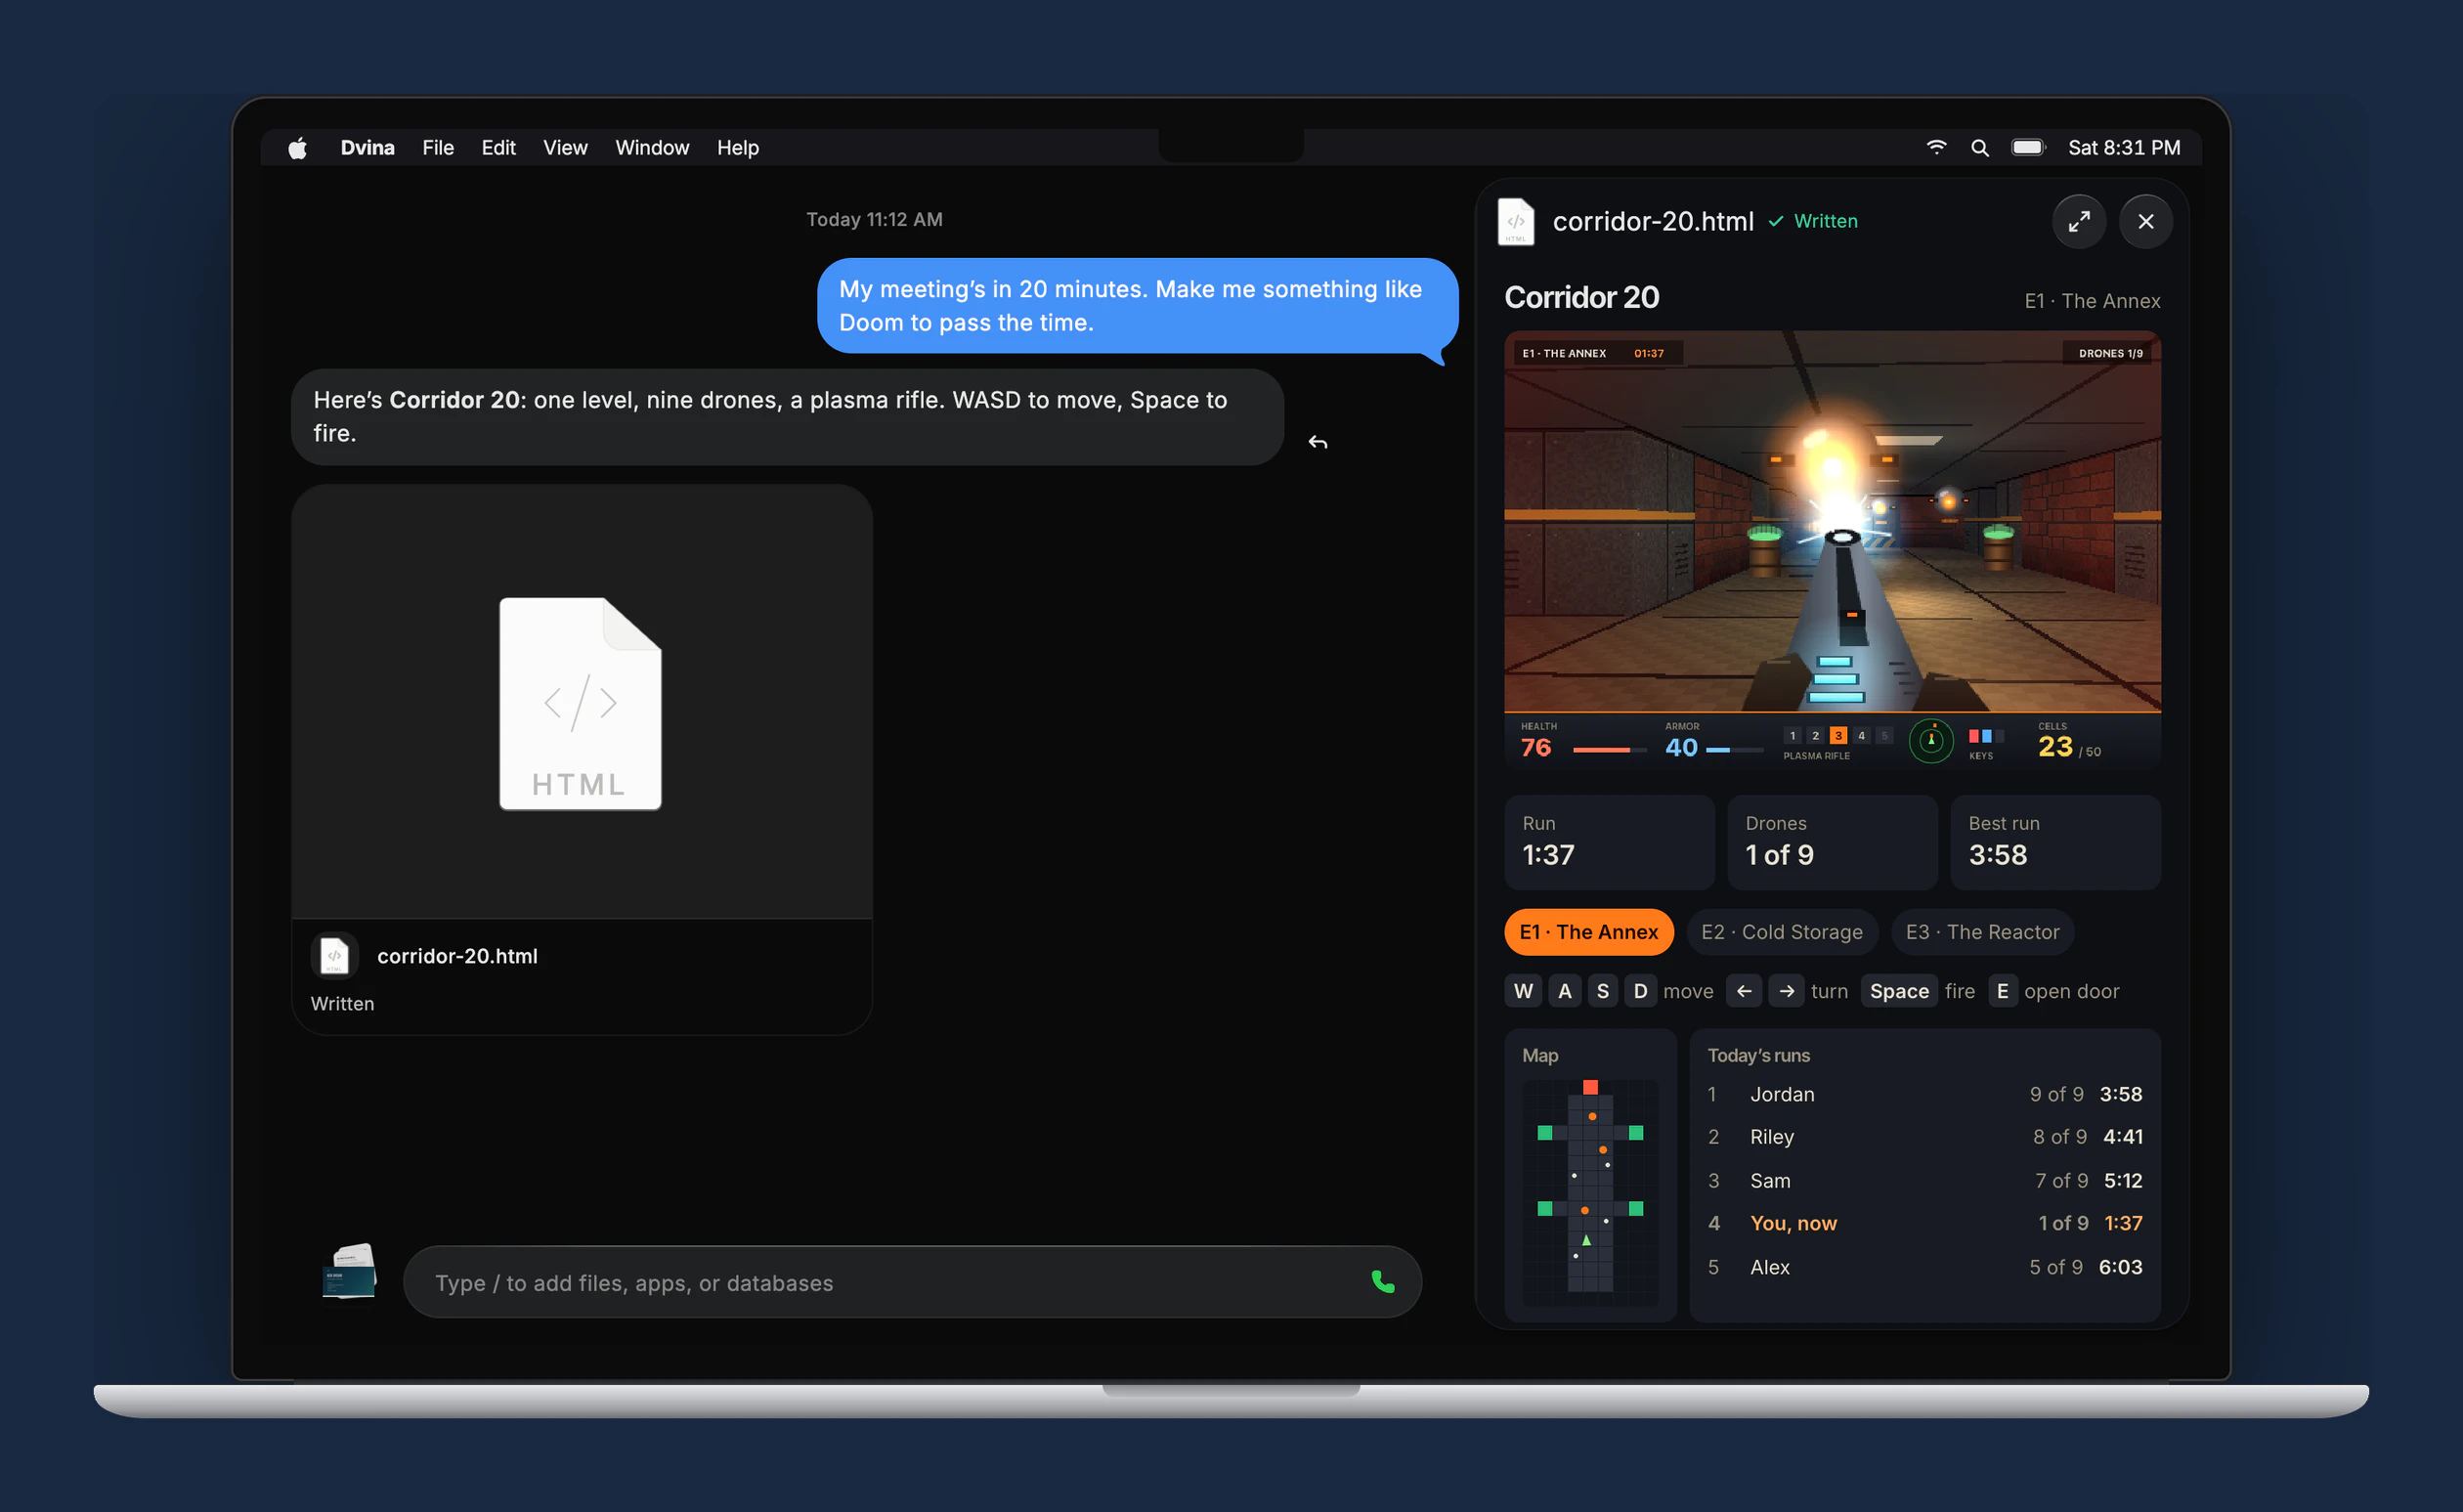Open the large HTML file thumbnail
Screen dimensions: 2463x1512
[x=580, y=703]
